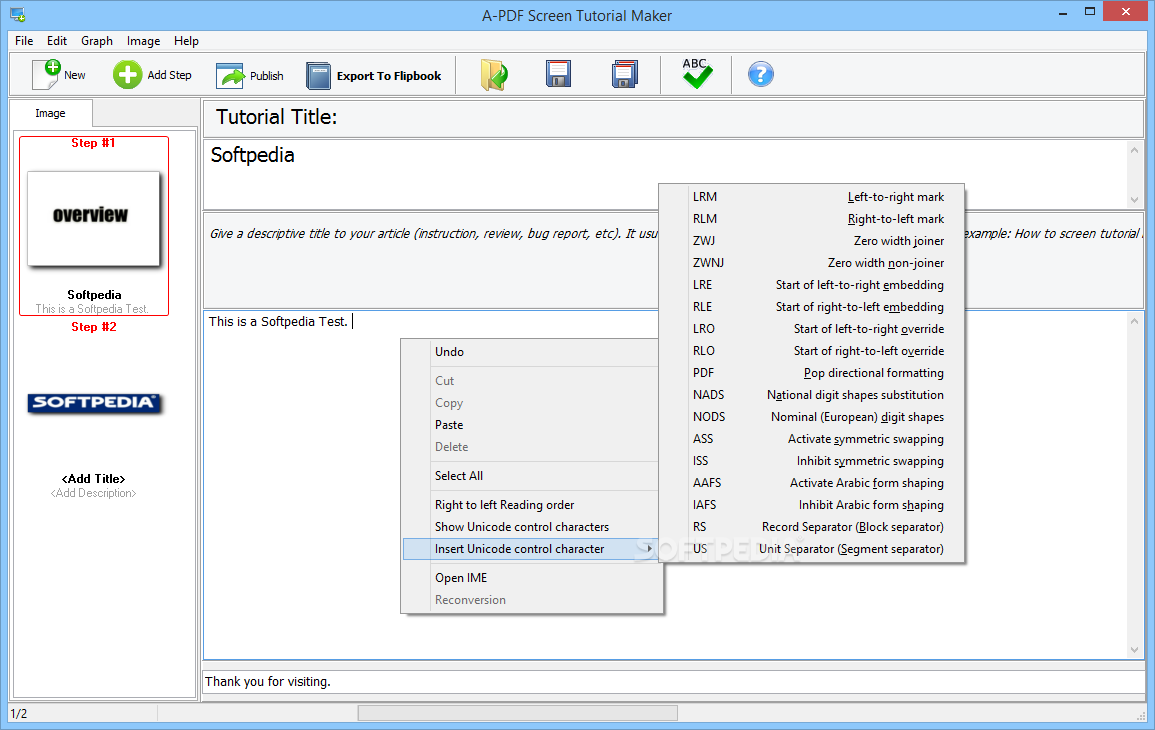This screenshot has width=1155, height=730.
Task: Insert LRO left-to-right override
Action: [811, 329]
